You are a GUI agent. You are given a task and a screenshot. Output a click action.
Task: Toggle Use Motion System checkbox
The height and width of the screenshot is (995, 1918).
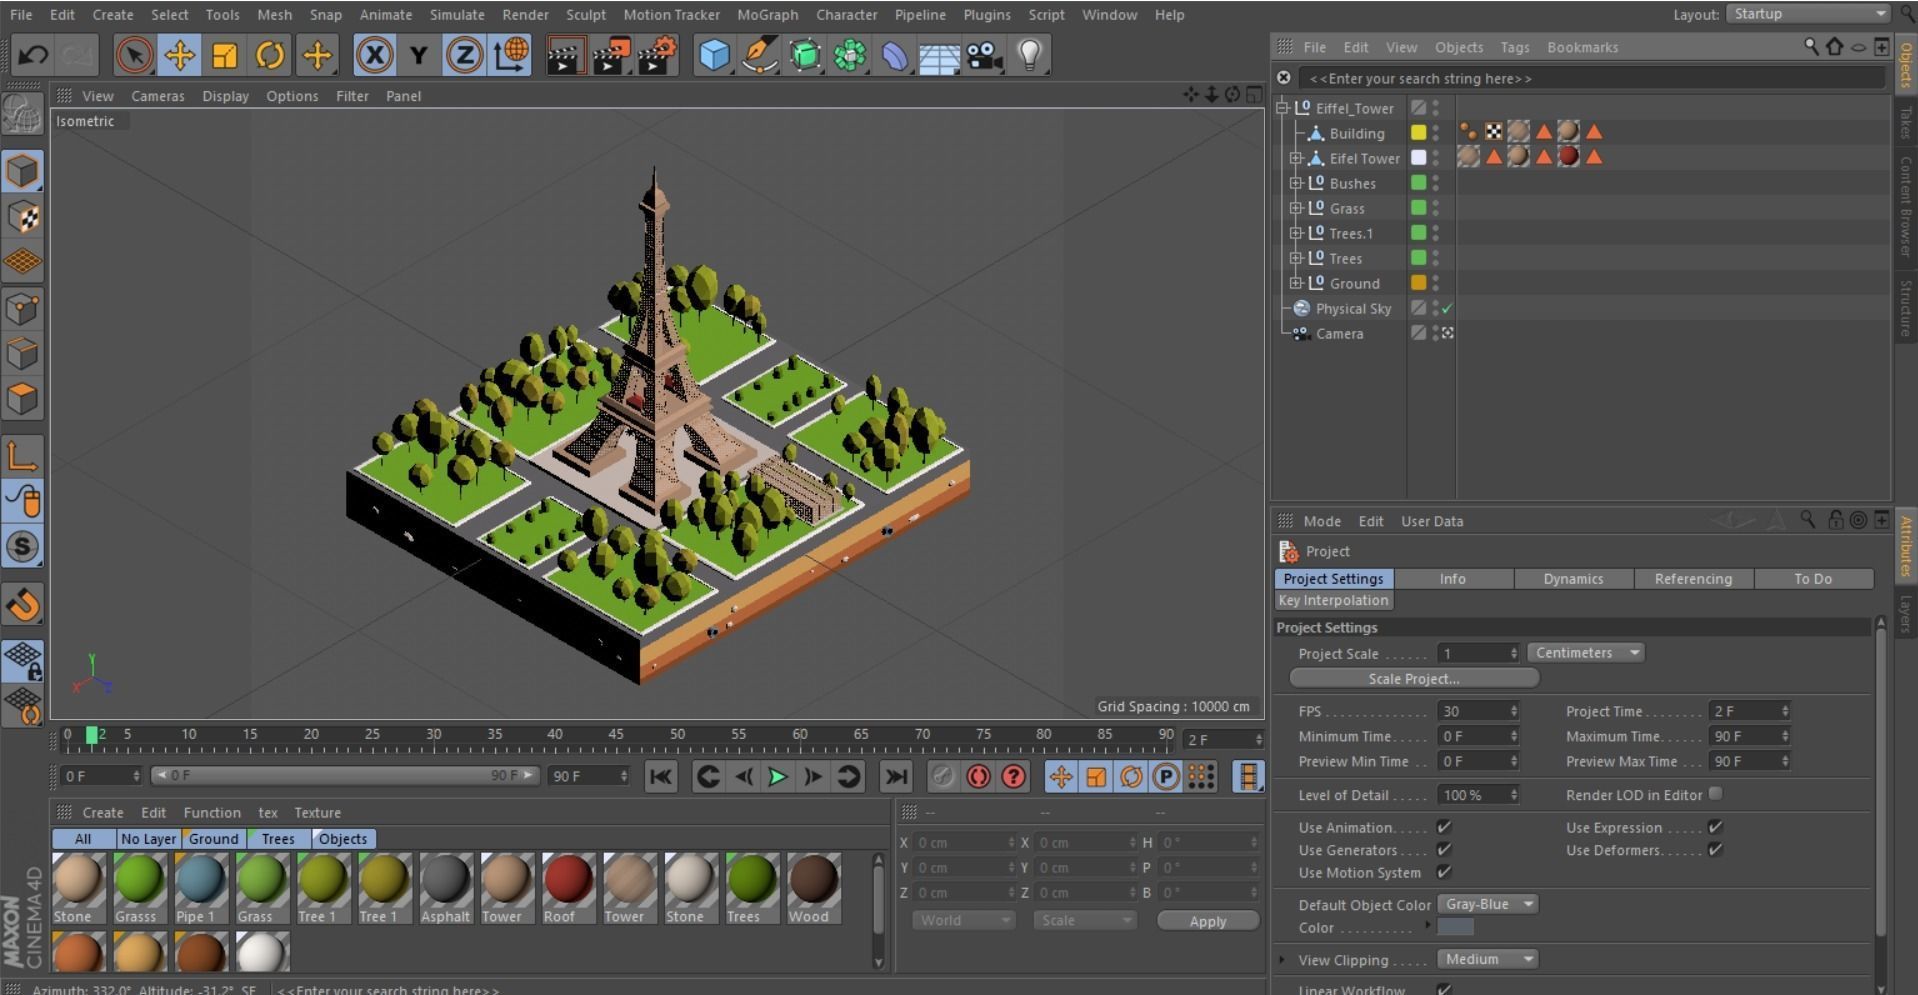point(1443,872)
